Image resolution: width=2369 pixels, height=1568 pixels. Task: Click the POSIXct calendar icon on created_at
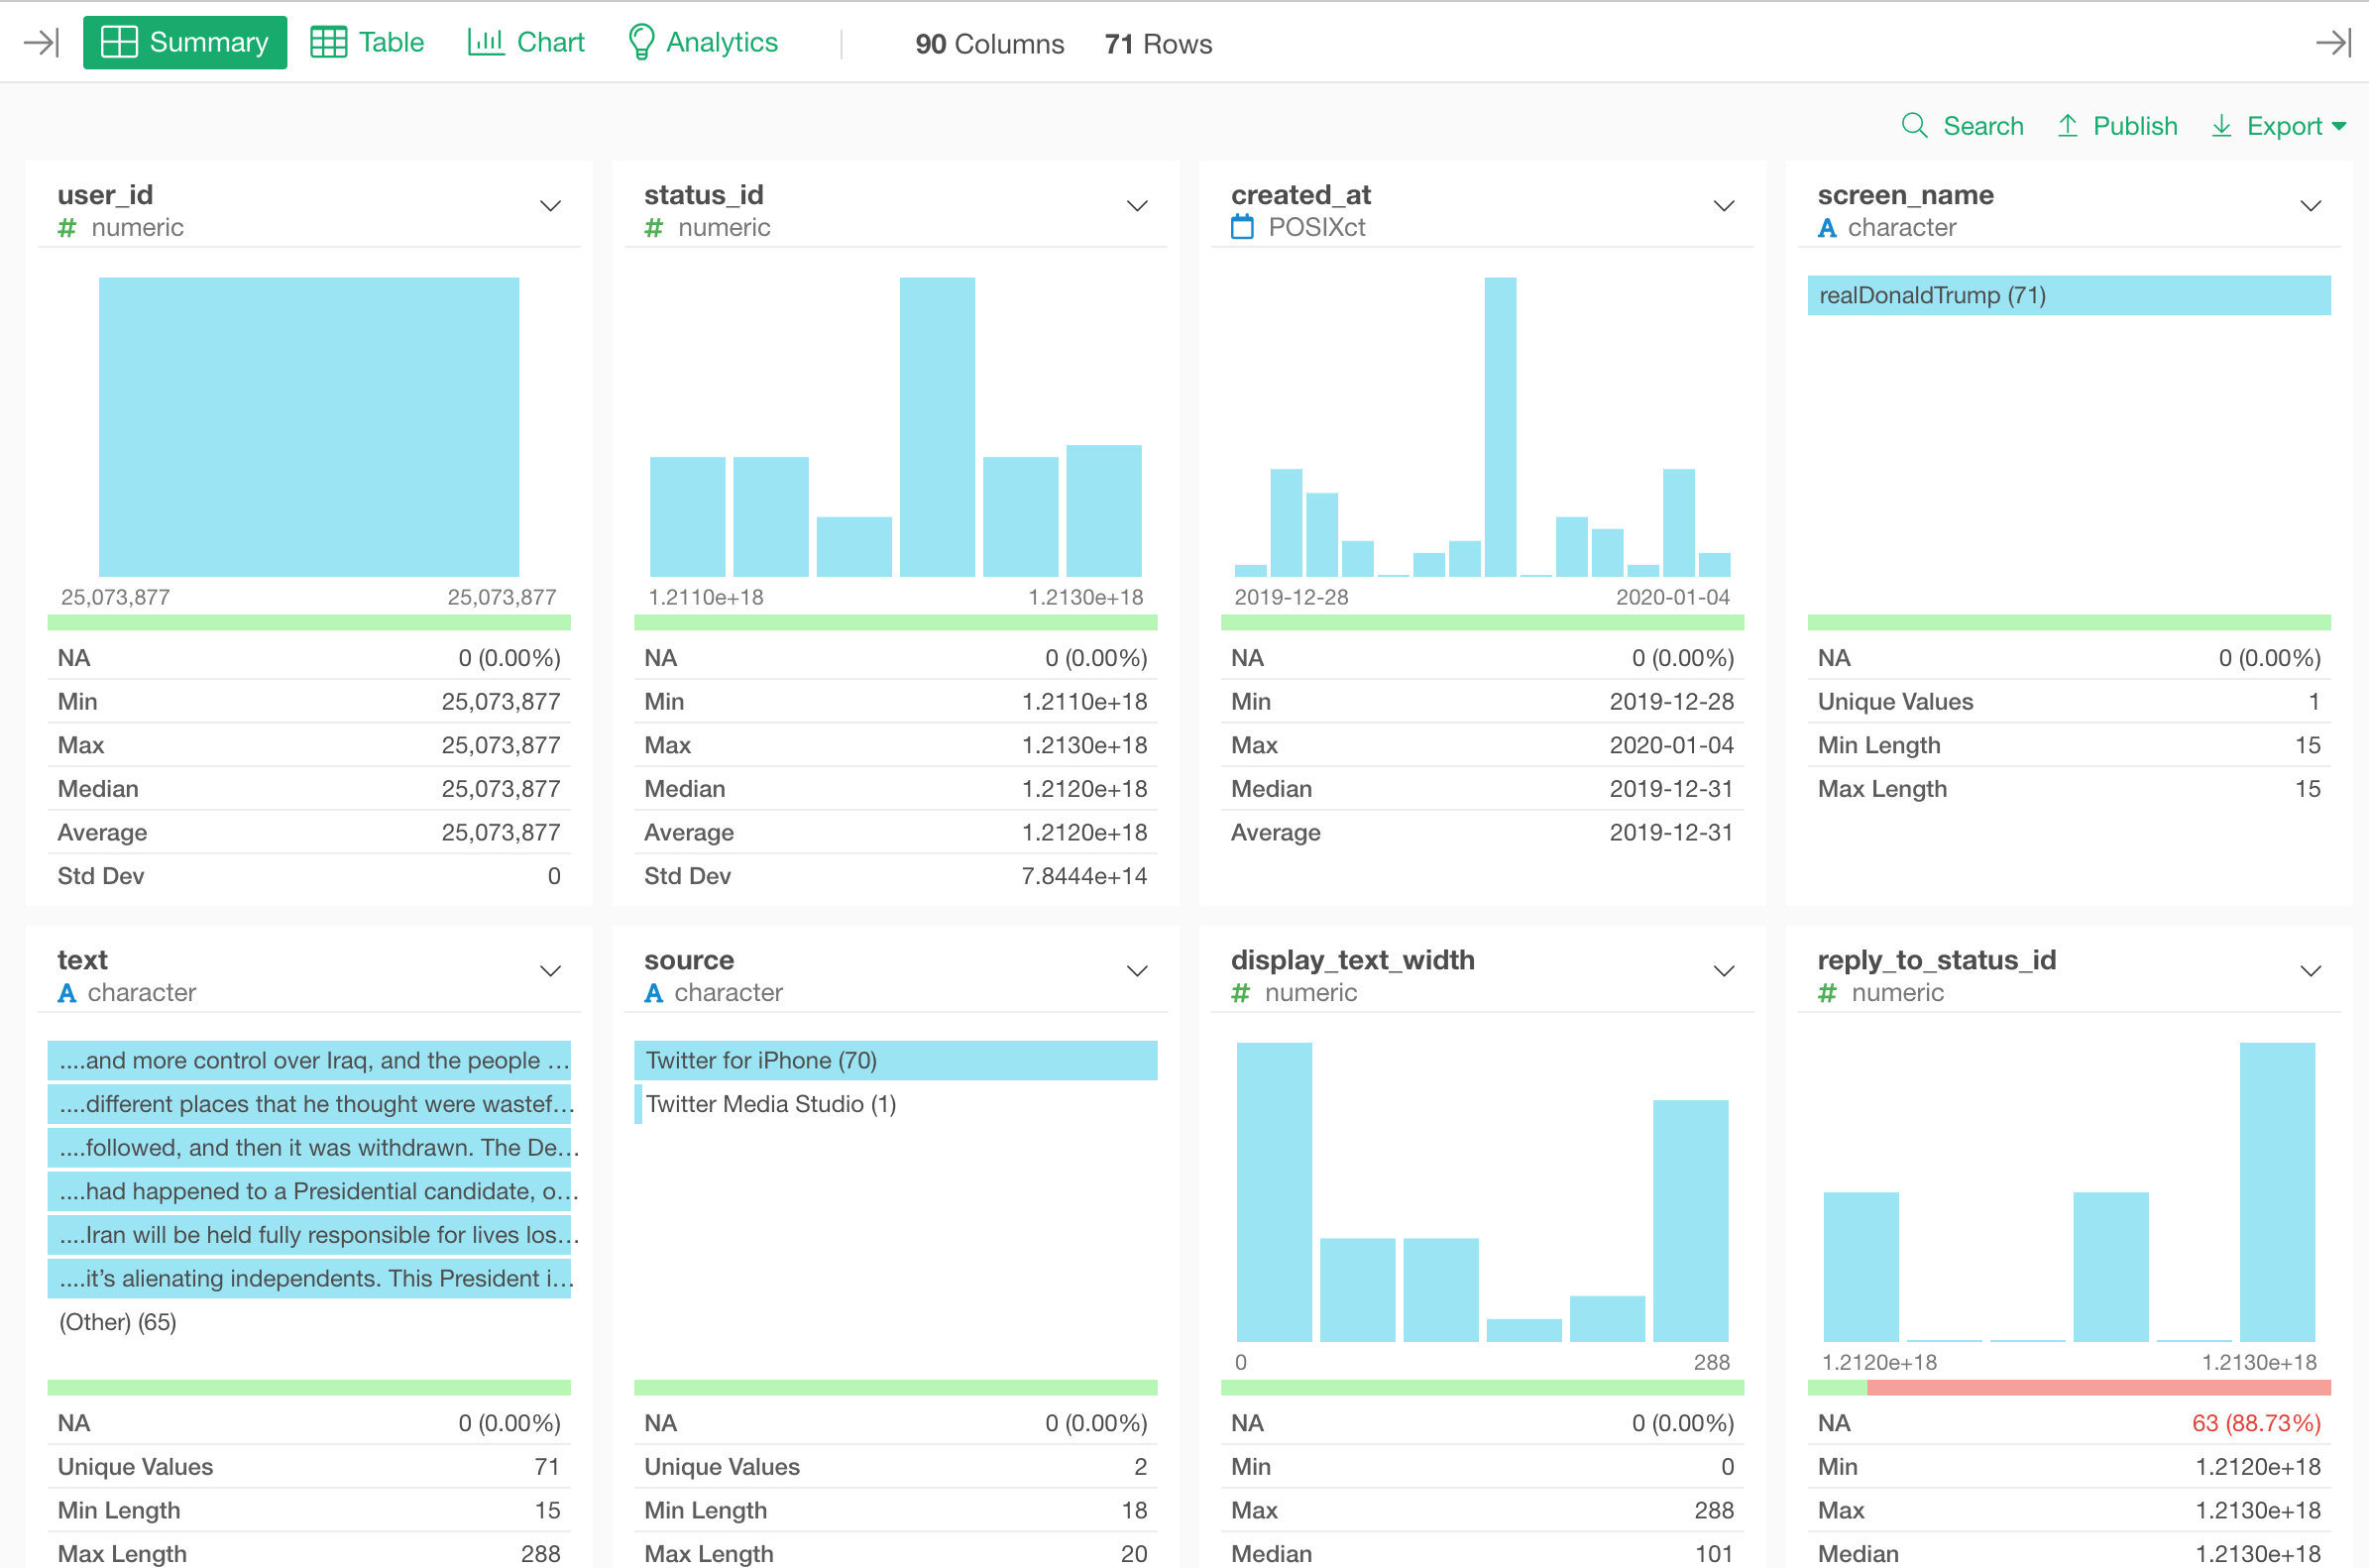coord(1242,227)
